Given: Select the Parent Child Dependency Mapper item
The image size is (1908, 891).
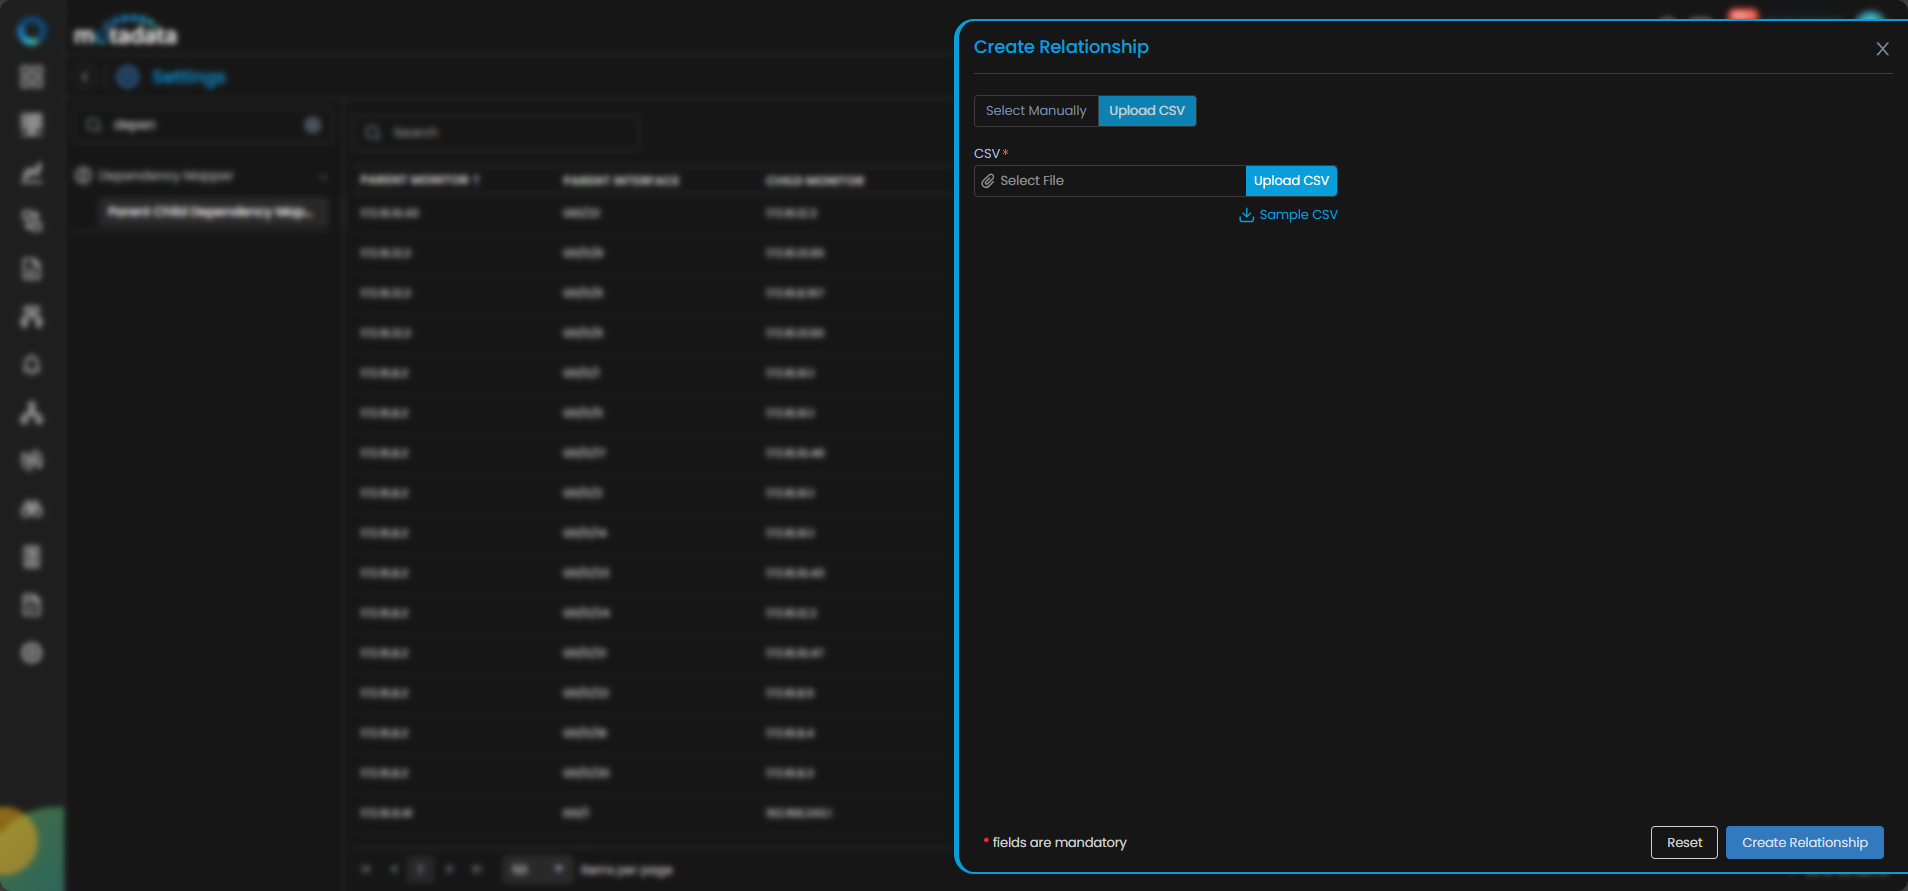Looking at the screenshot, I should click(x=210, y=212).
